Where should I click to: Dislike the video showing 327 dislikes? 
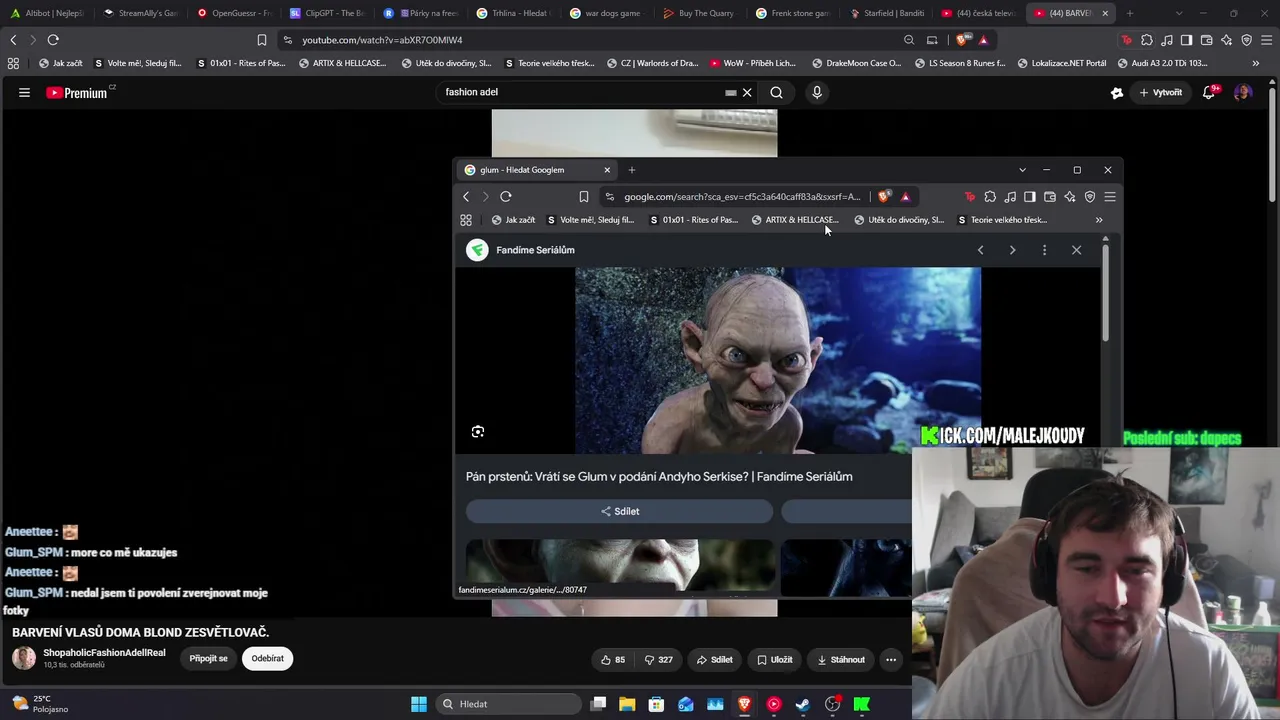[x=658, y=660]
